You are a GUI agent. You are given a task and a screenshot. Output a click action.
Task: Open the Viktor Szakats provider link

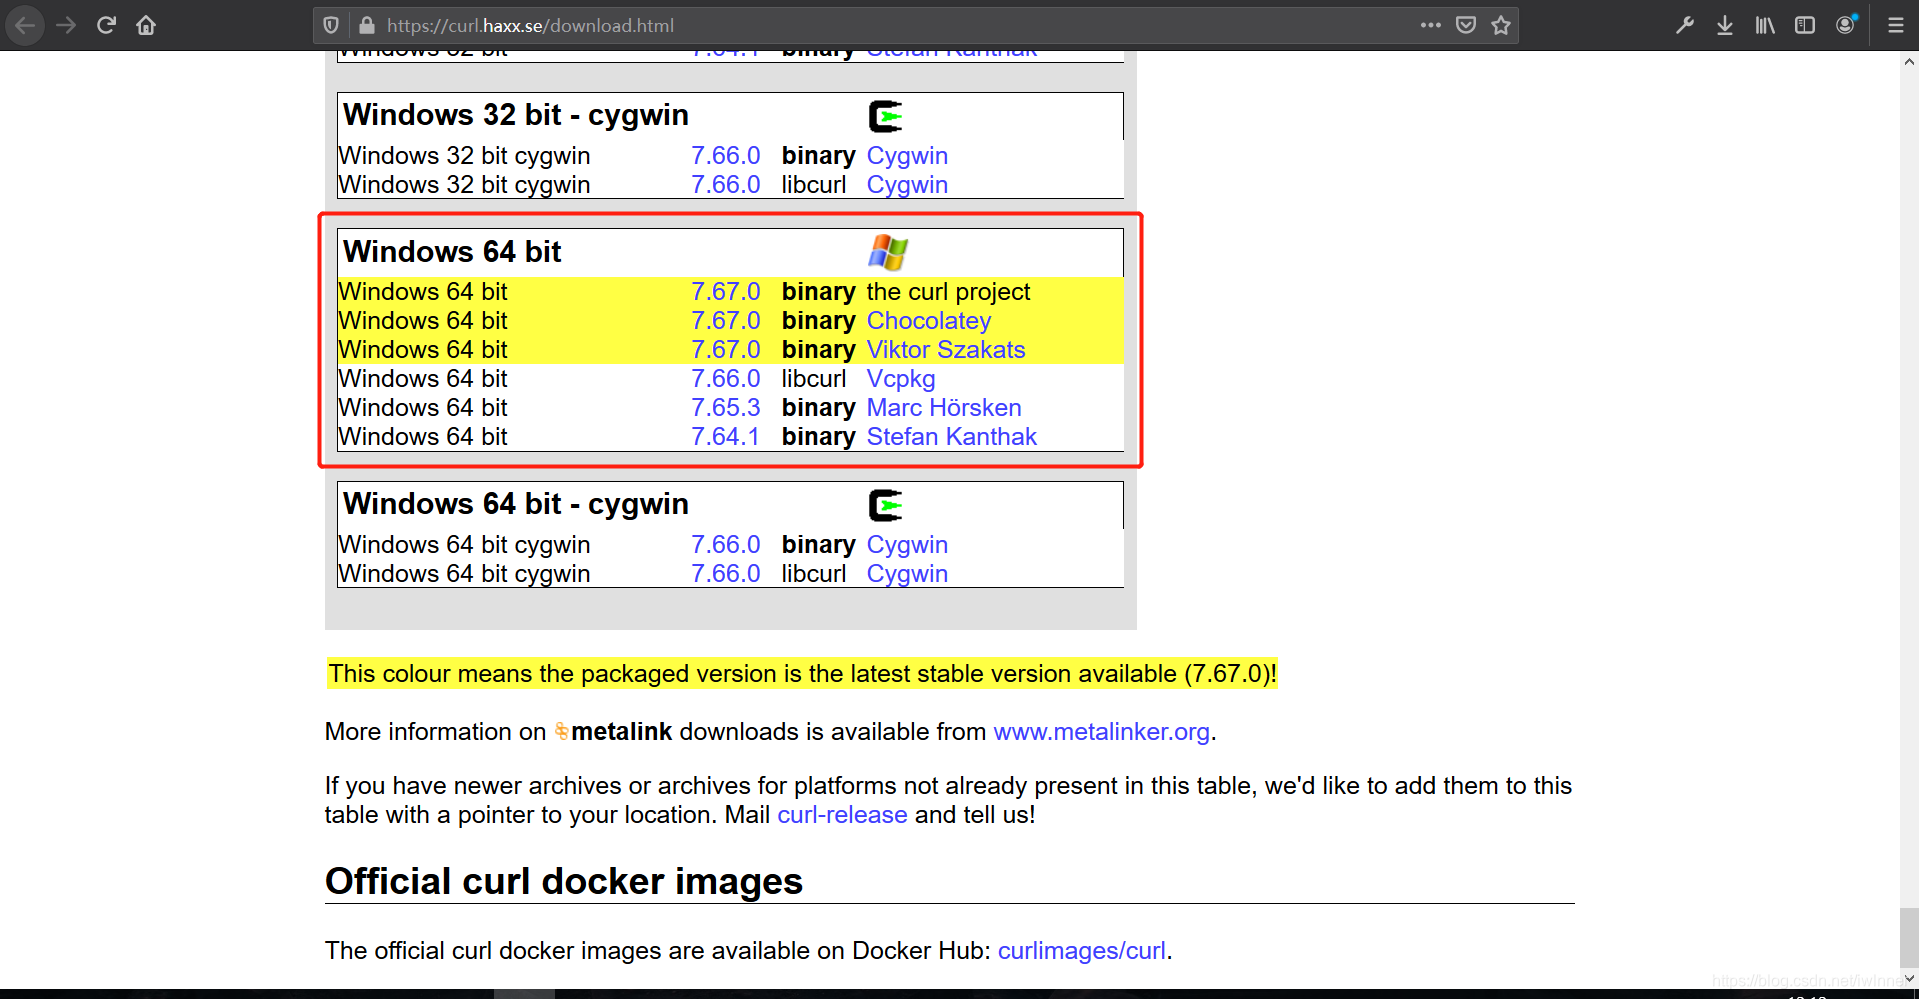point(946,350)
